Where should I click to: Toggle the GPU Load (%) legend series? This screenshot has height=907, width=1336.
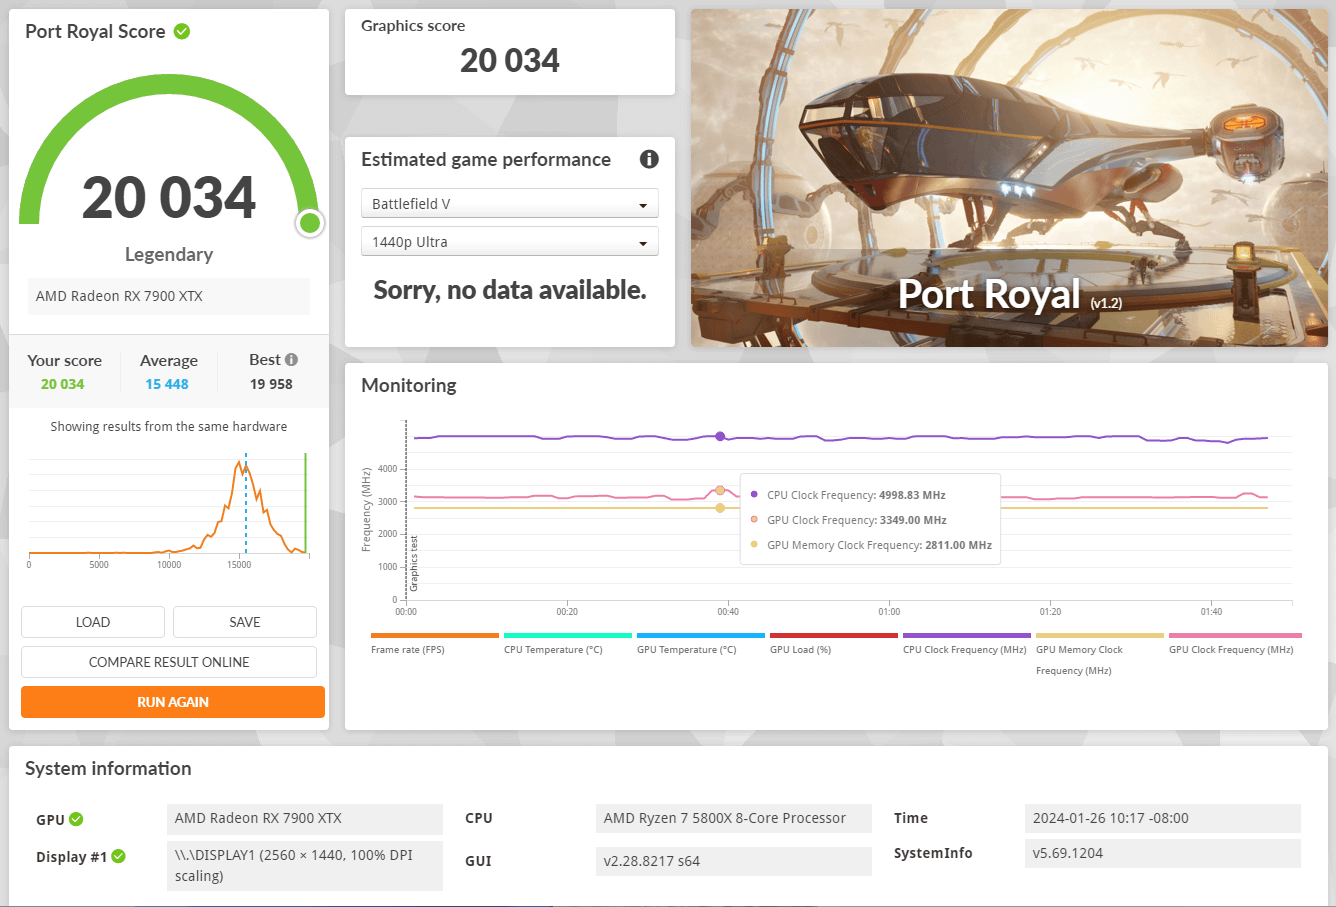tap(833, 643)
